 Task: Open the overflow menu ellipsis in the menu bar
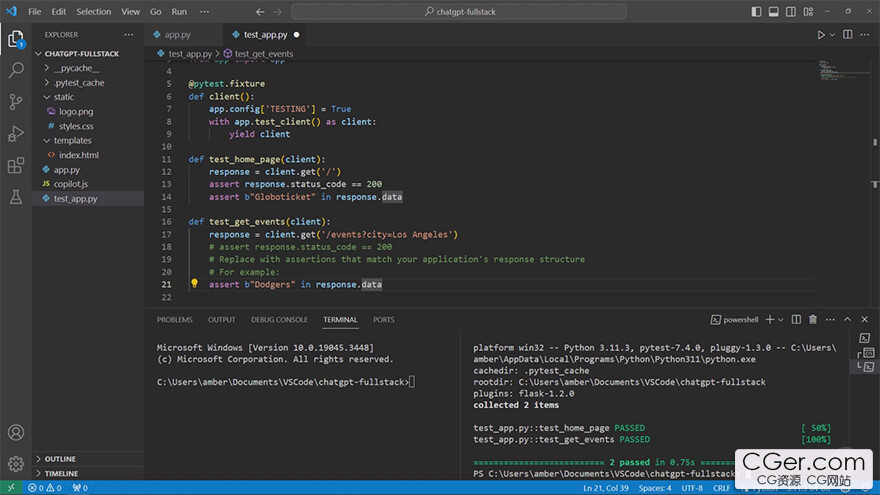coord(204,12)
